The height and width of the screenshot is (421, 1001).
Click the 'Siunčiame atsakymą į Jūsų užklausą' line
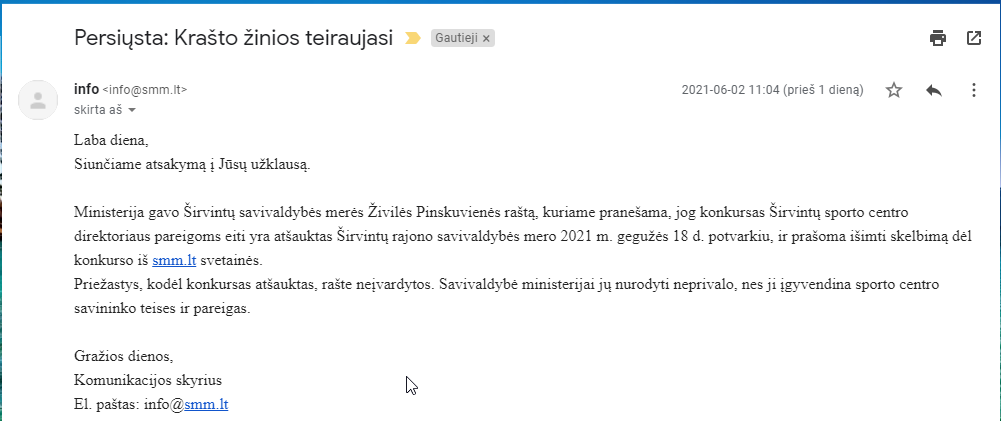pos(192,164)
